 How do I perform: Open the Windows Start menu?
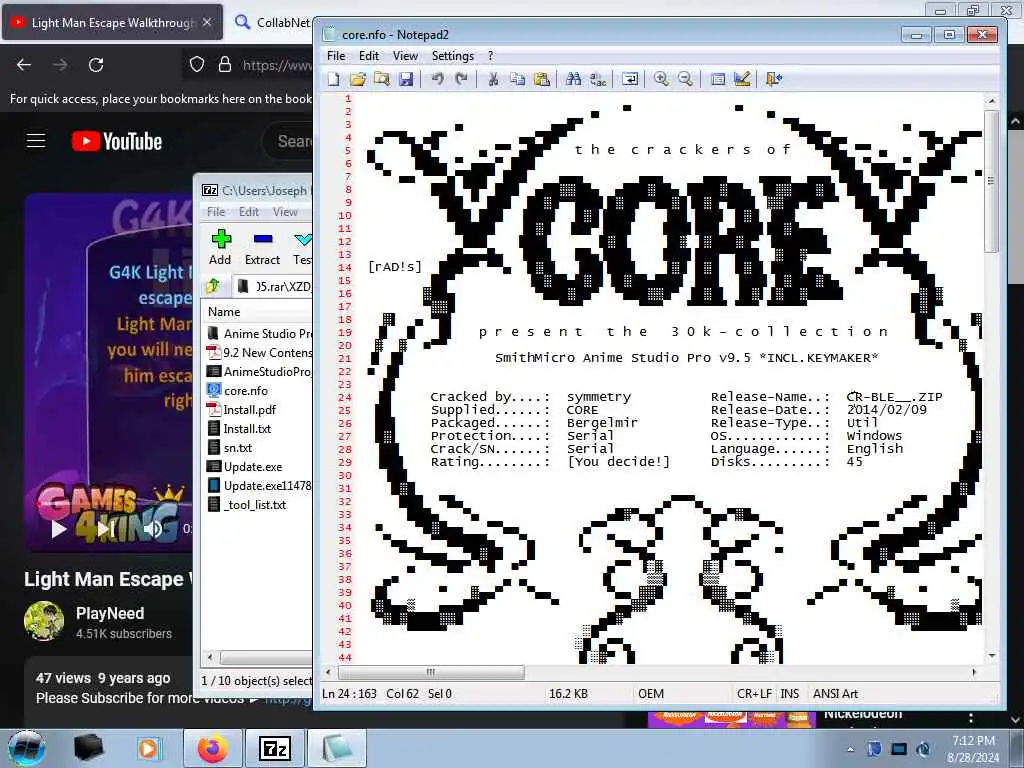(x=27, y=748)
